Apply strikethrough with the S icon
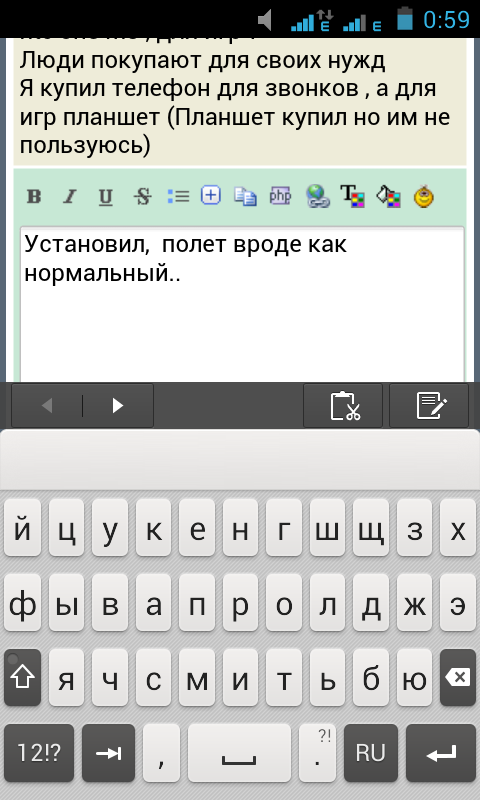The height and width of the screenshot is (800, 480). pos(142,196)
